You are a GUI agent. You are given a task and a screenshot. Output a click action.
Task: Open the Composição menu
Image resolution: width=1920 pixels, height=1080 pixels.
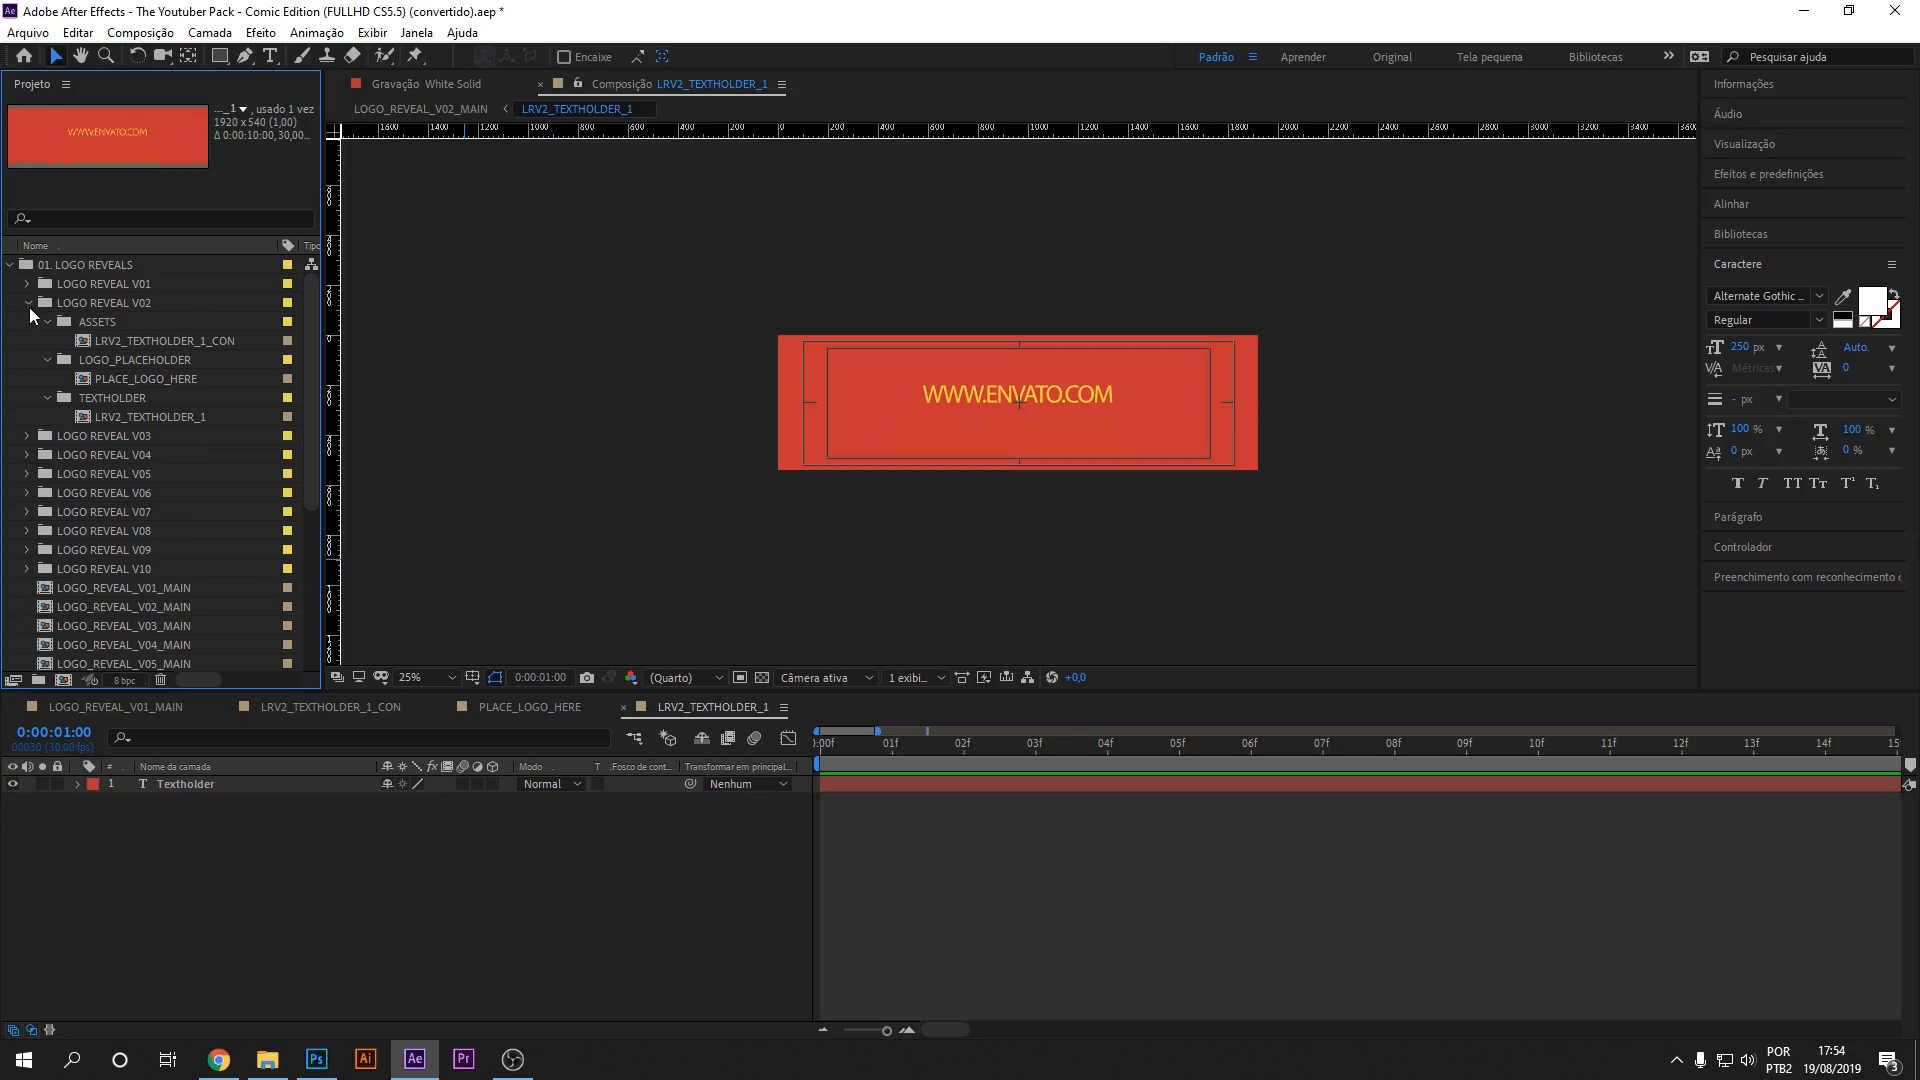[140, 33]
